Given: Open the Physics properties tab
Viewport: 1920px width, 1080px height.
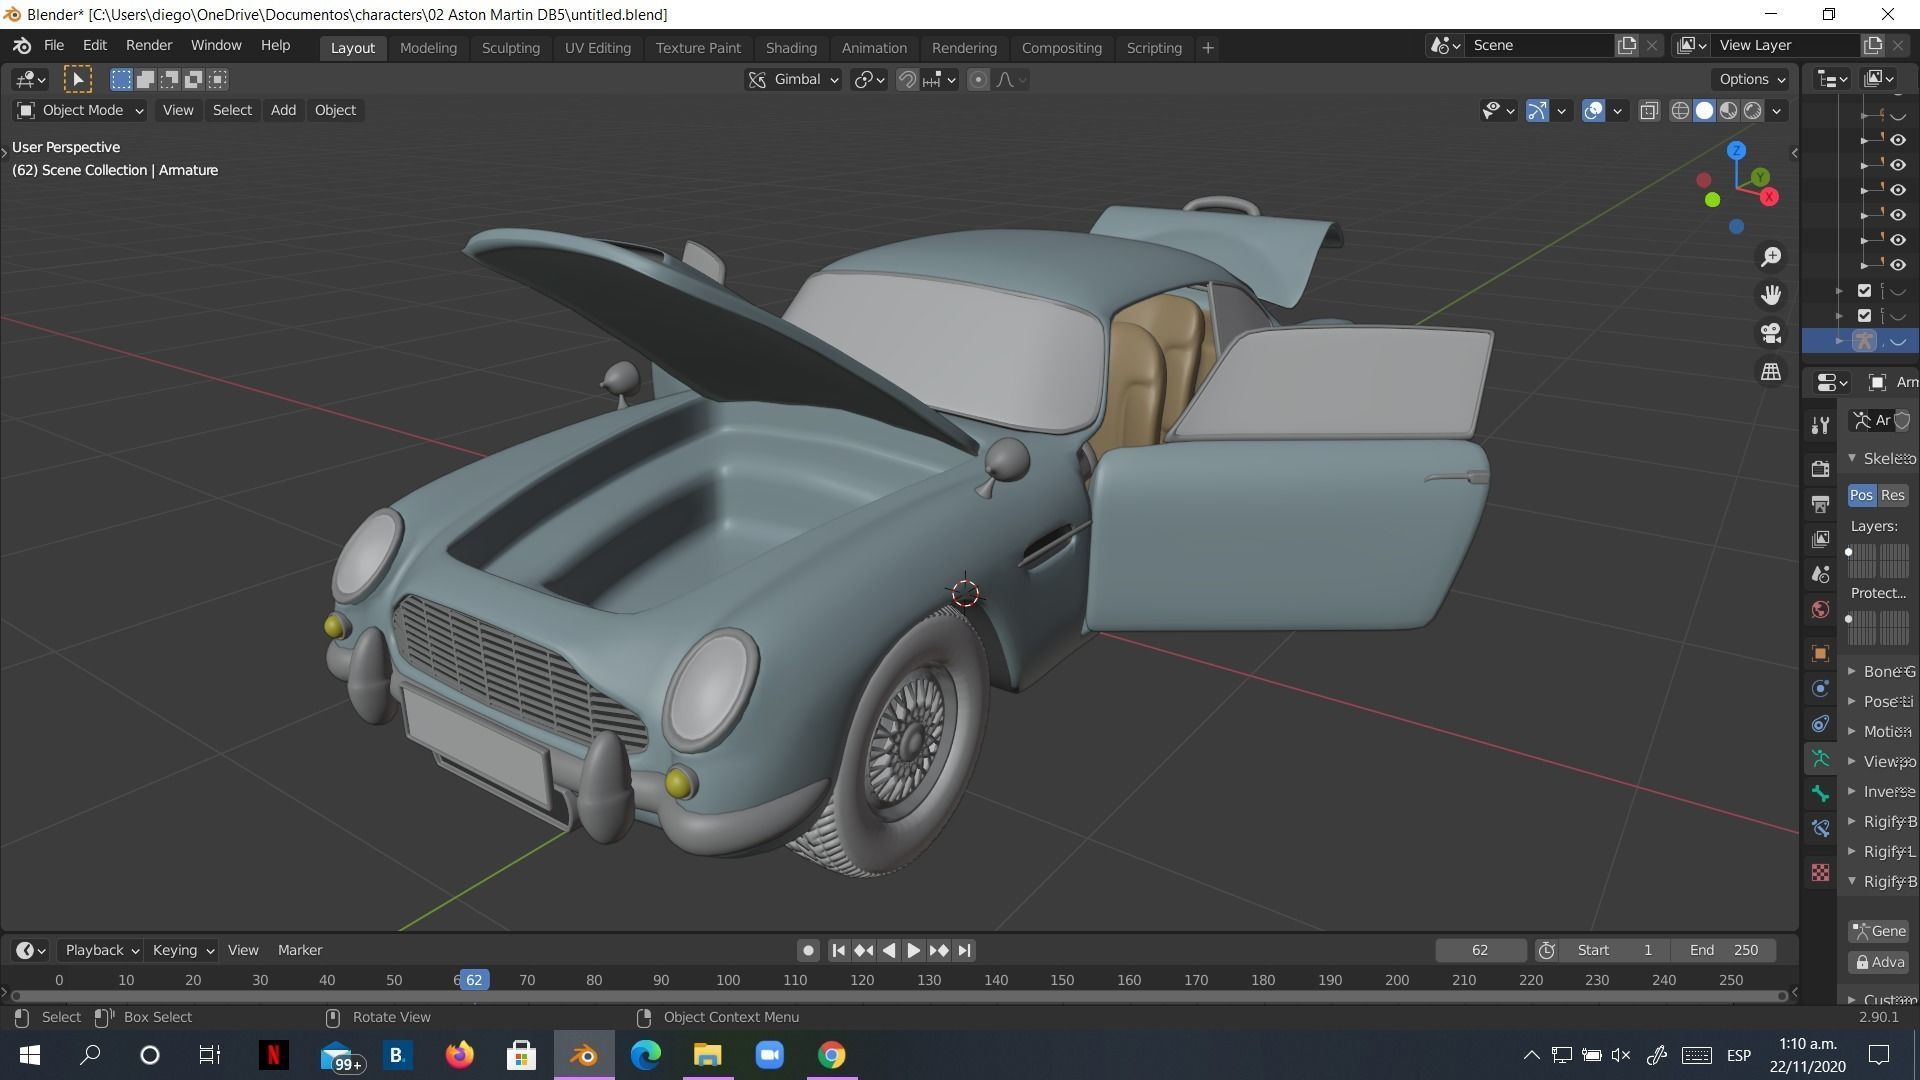Looking at the screenshot, I should coord(1820,688).
